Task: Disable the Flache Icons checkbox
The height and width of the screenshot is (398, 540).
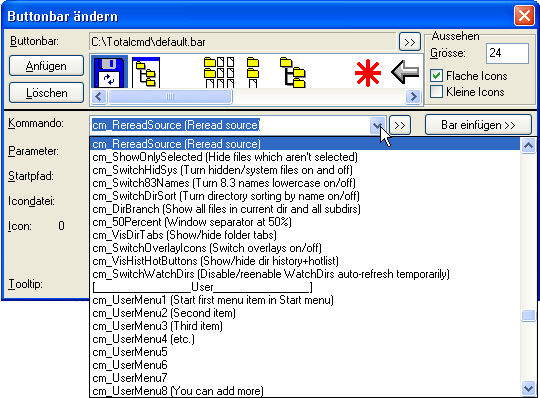Action: click(436, 76)
